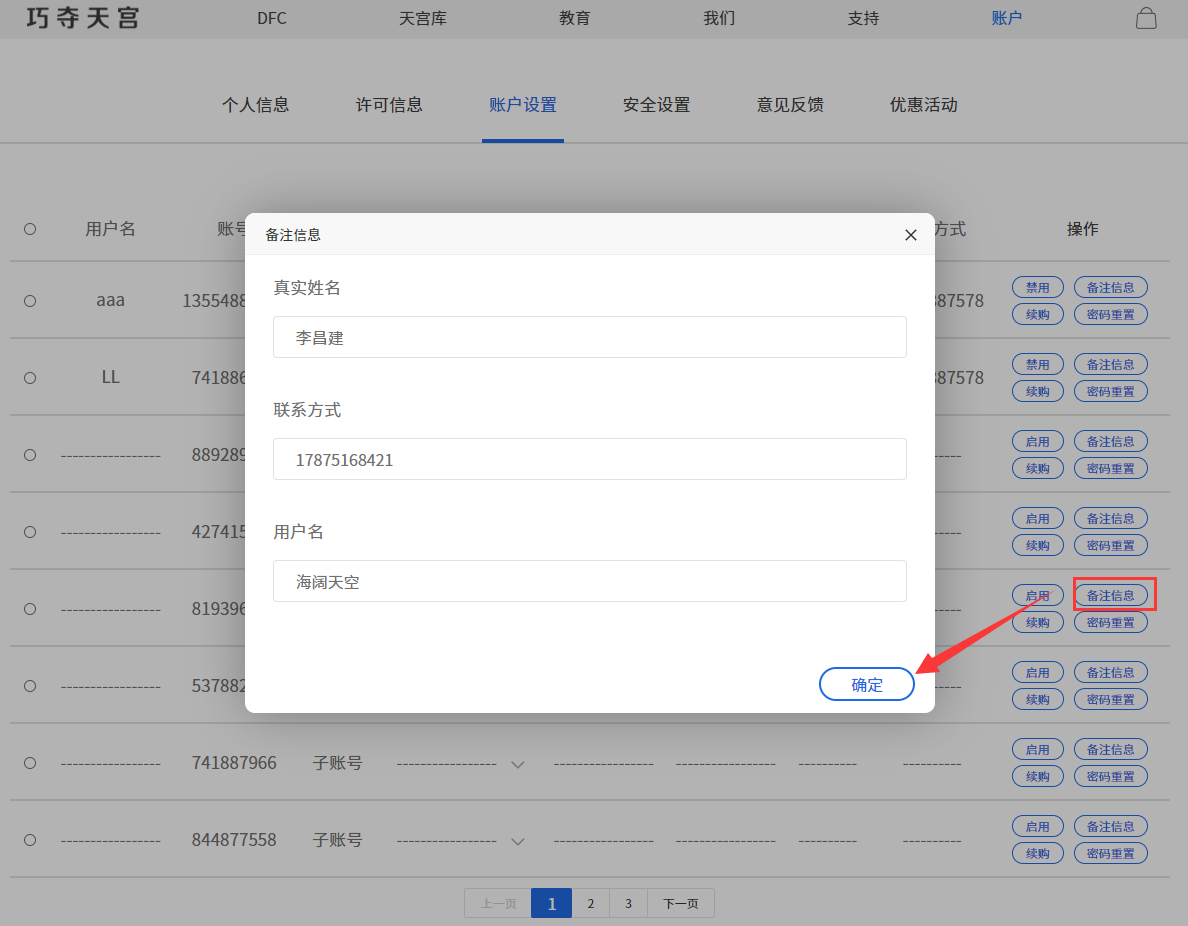Go to page 2 in pagination

(x=590, y=904)
